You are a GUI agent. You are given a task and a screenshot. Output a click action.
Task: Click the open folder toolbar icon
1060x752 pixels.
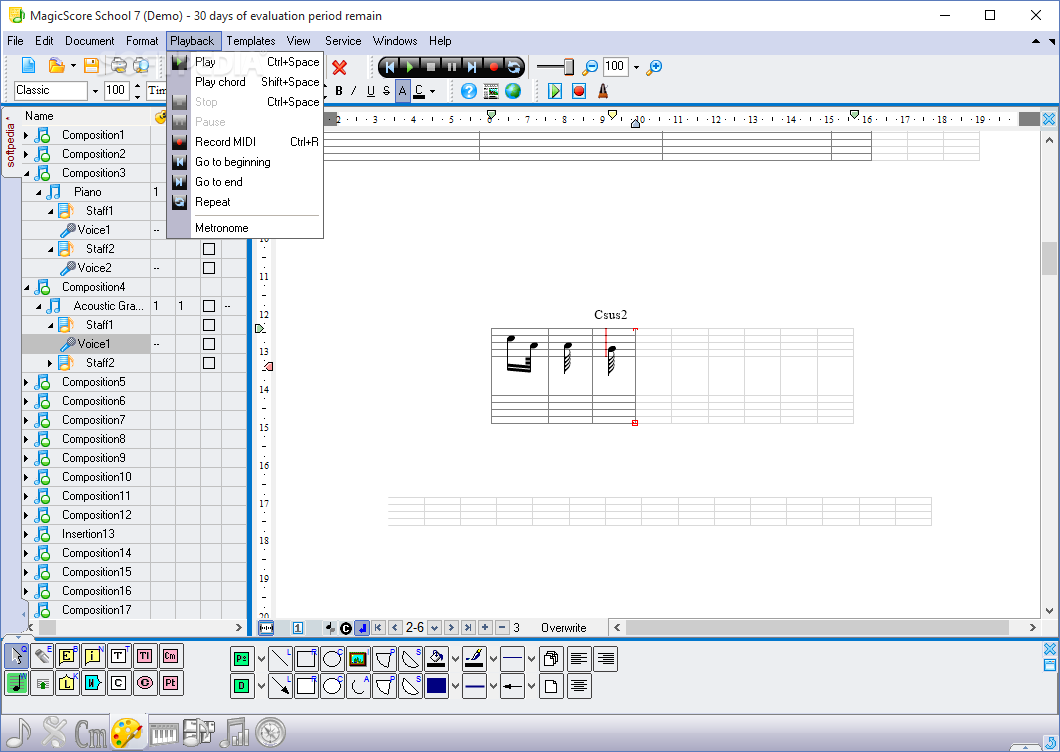tap(57, 66)
